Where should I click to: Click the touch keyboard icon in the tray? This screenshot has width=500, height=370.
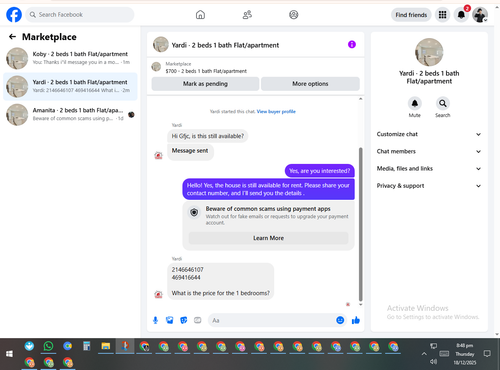click(444, 354)
